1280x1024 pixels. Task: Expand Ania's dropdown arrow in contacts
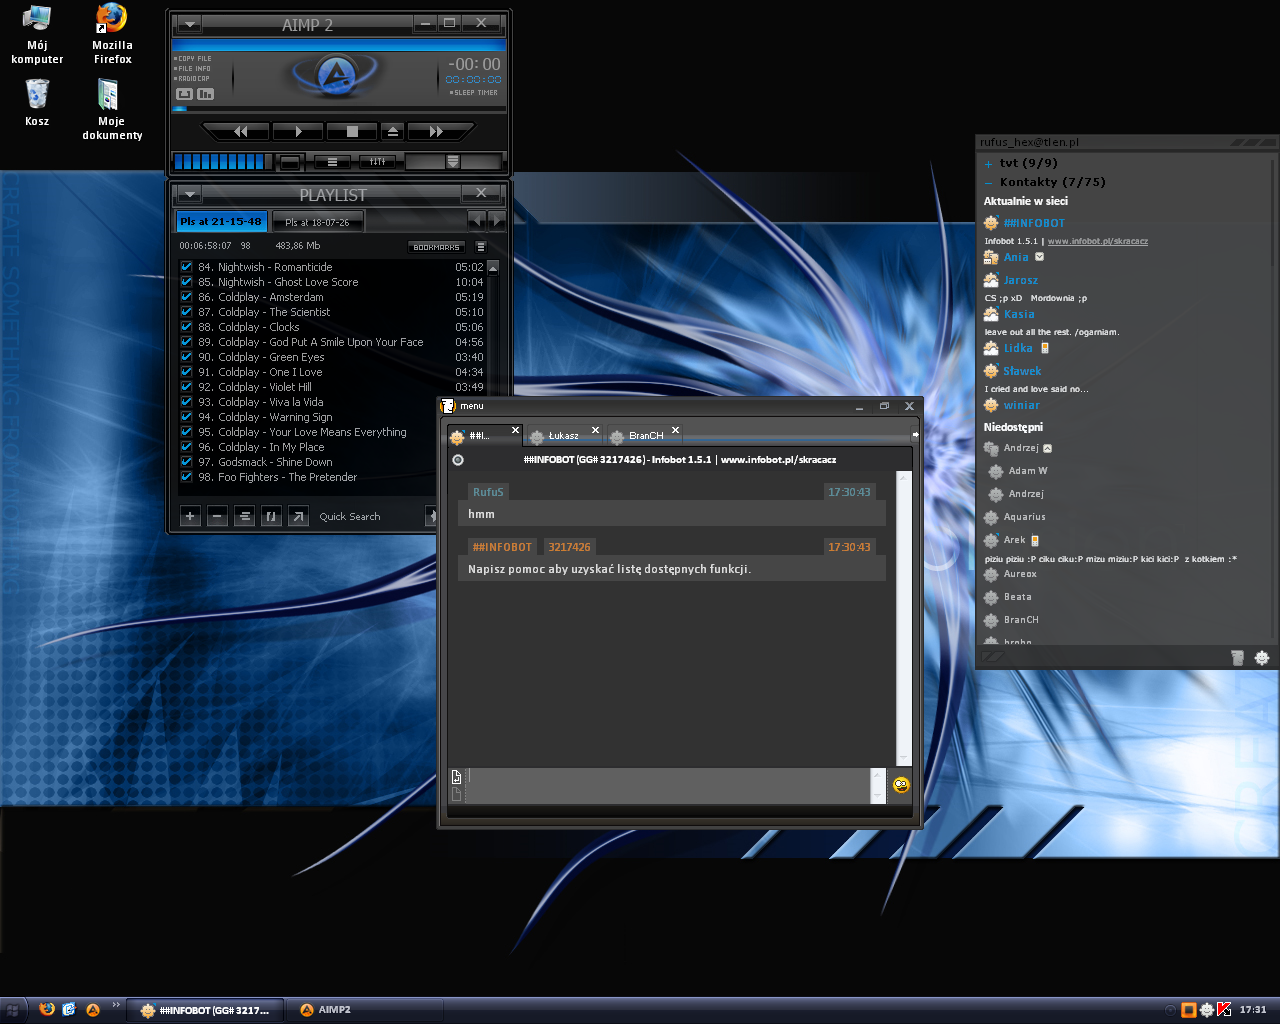[1039, 257]
